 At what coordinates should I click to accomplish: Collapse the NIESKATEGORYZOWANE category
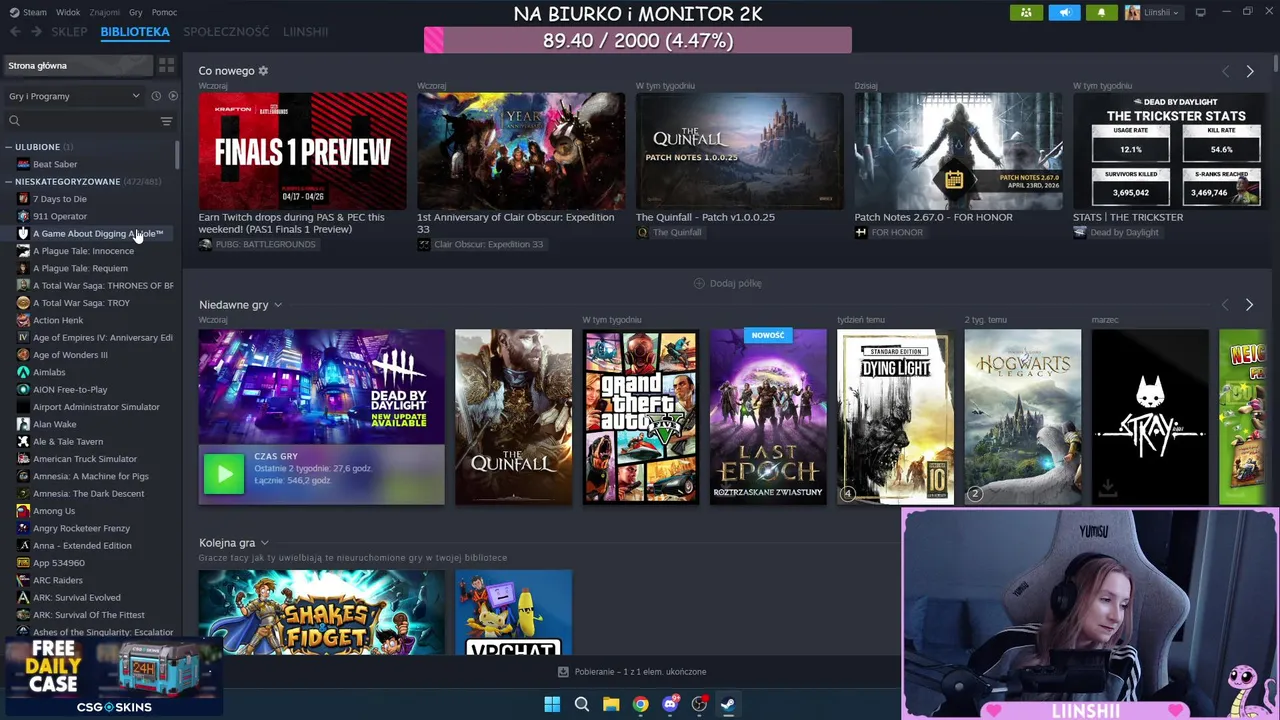(x=8, y=182)
